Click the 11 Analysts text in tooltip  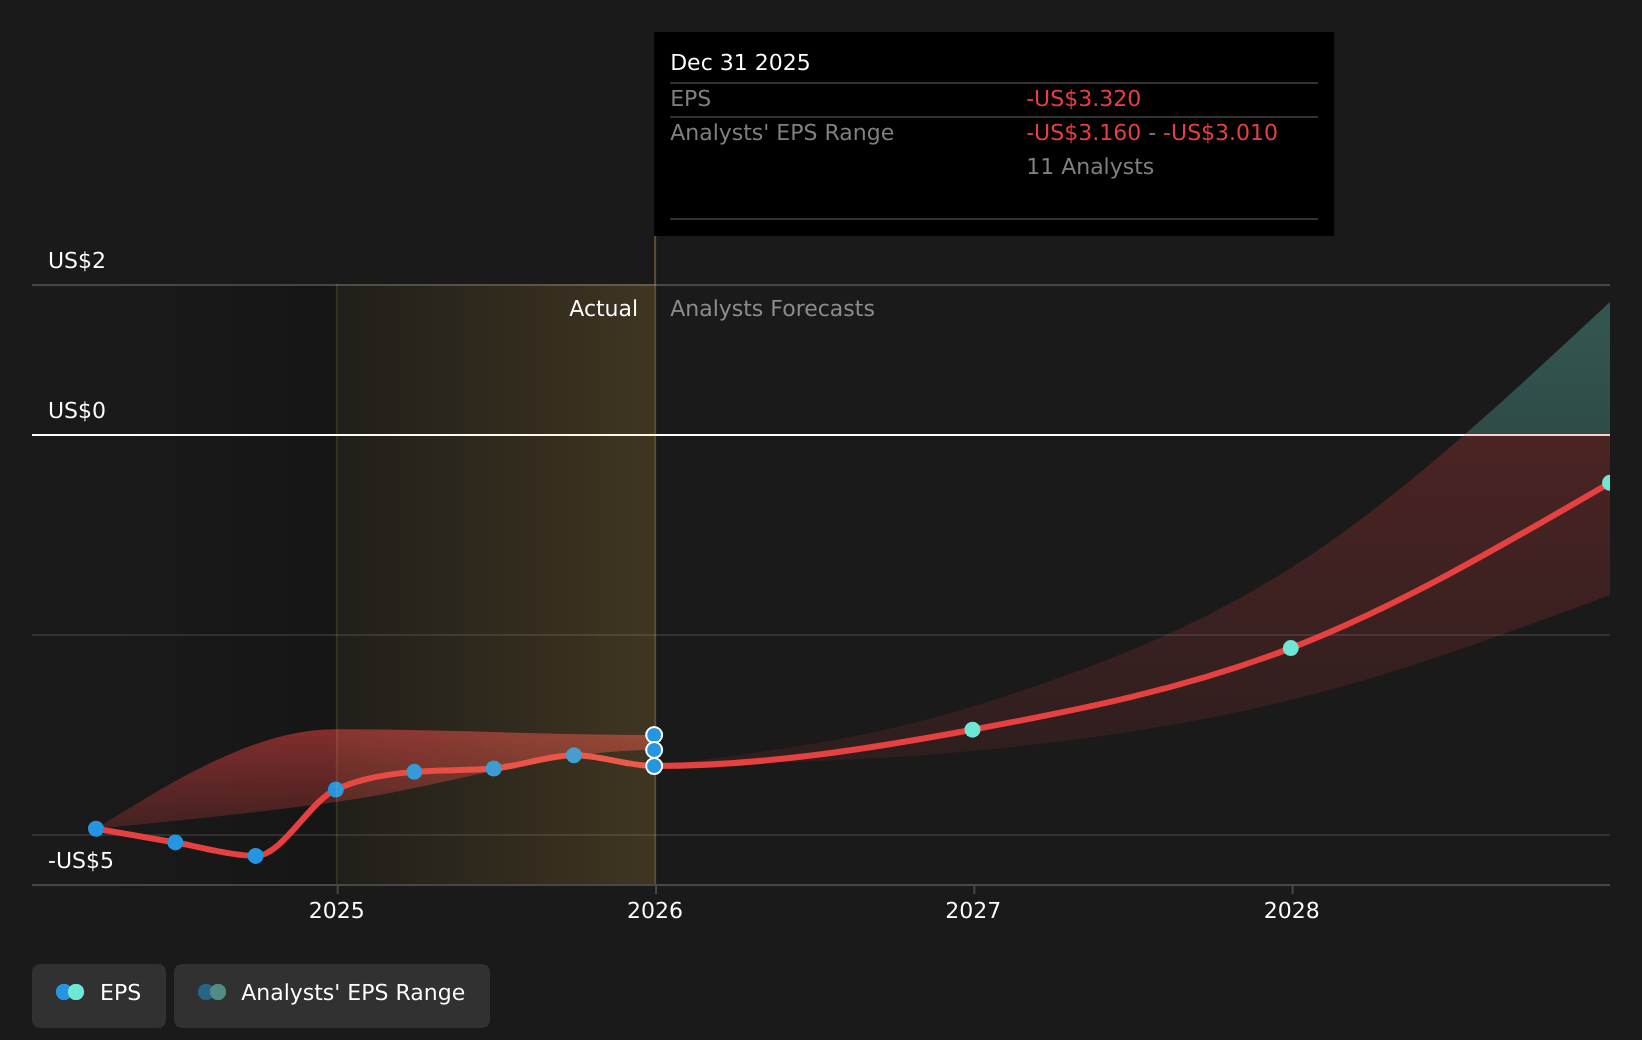point(1089,167)
